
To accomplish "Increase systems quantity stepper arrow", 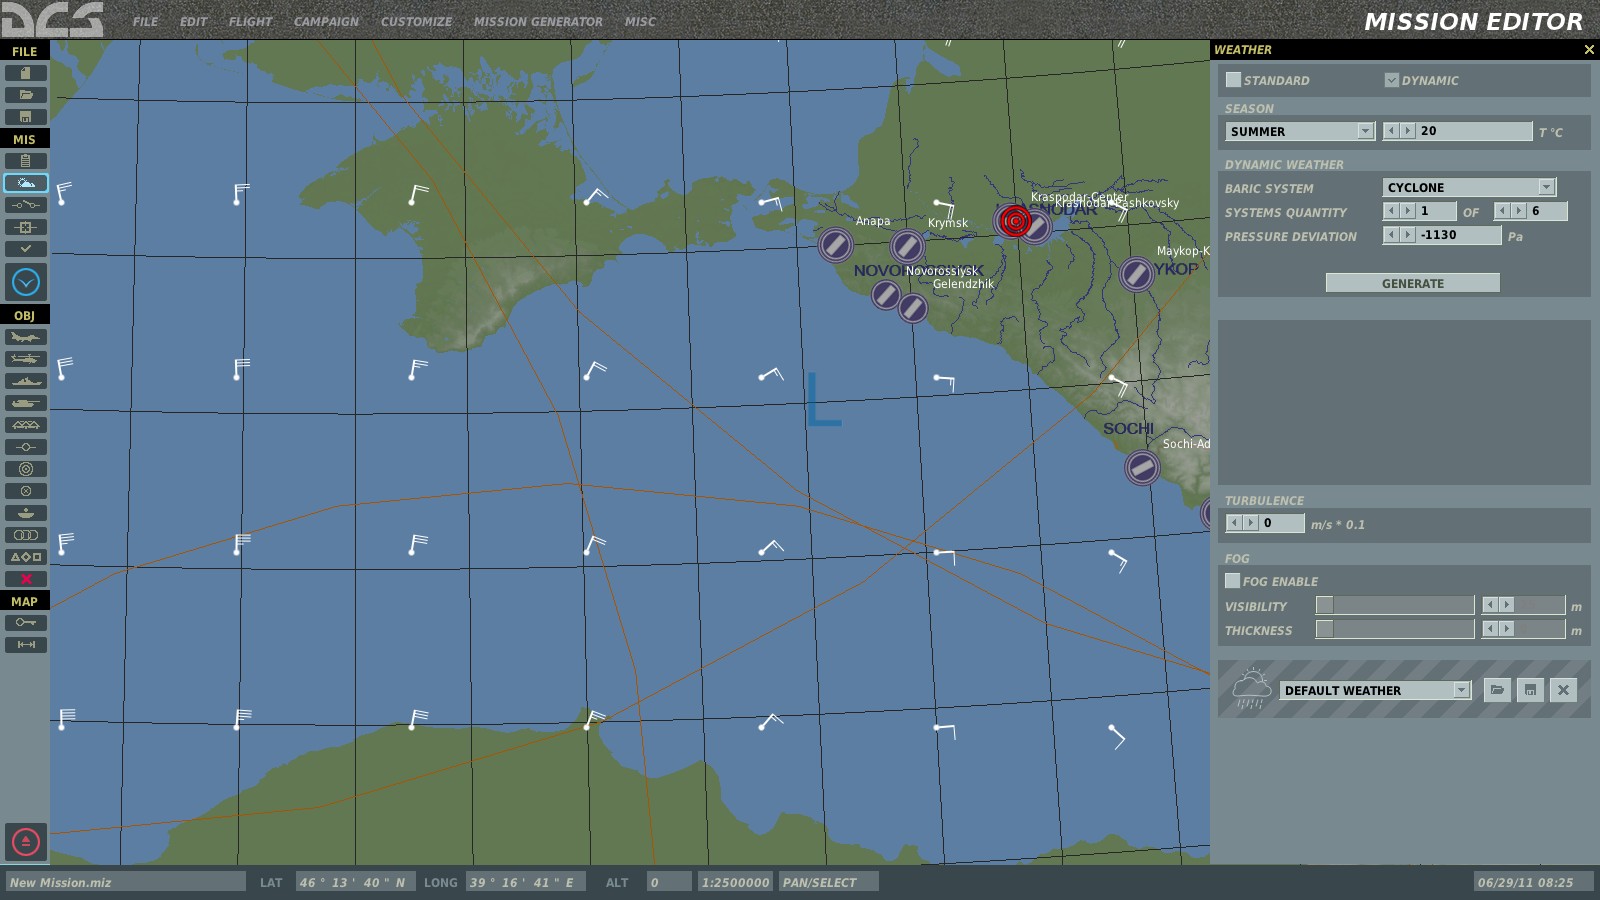I will point(1407,211).
